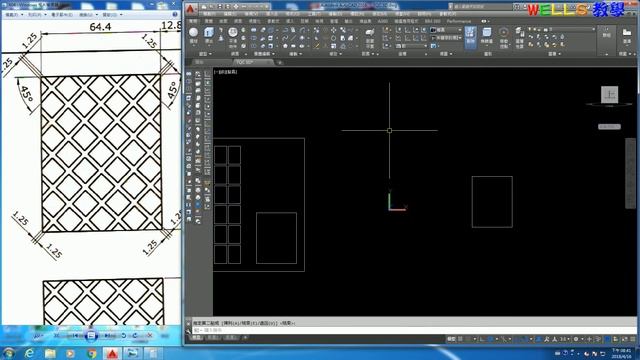
Task: Open the zoom control in photo viewer
Action: click(x=38, y=336)
